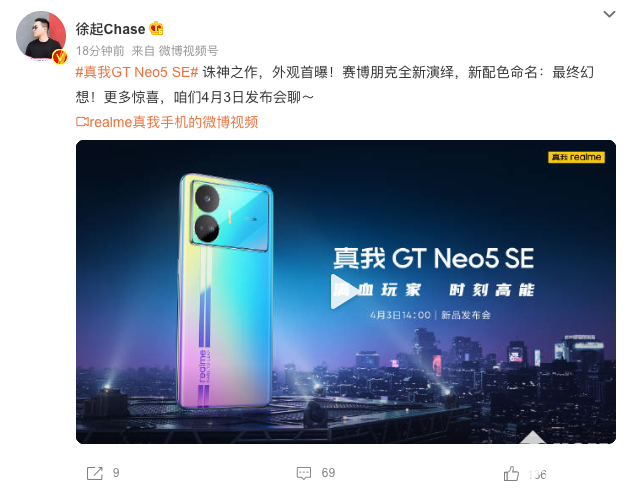631x492 pixels.
Task: Click the crown membership badge icon
Action: tap(156, 29)
